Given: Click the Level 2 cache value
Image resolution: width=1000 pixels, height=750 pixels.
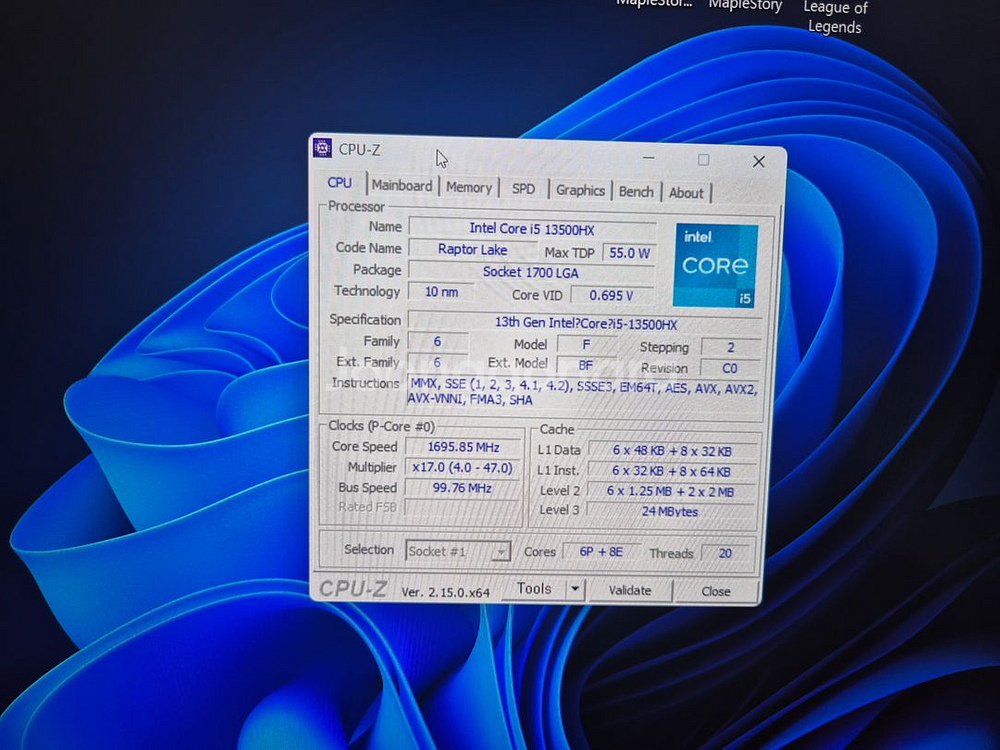Looking at the screenshot, I should pos(670,492).
